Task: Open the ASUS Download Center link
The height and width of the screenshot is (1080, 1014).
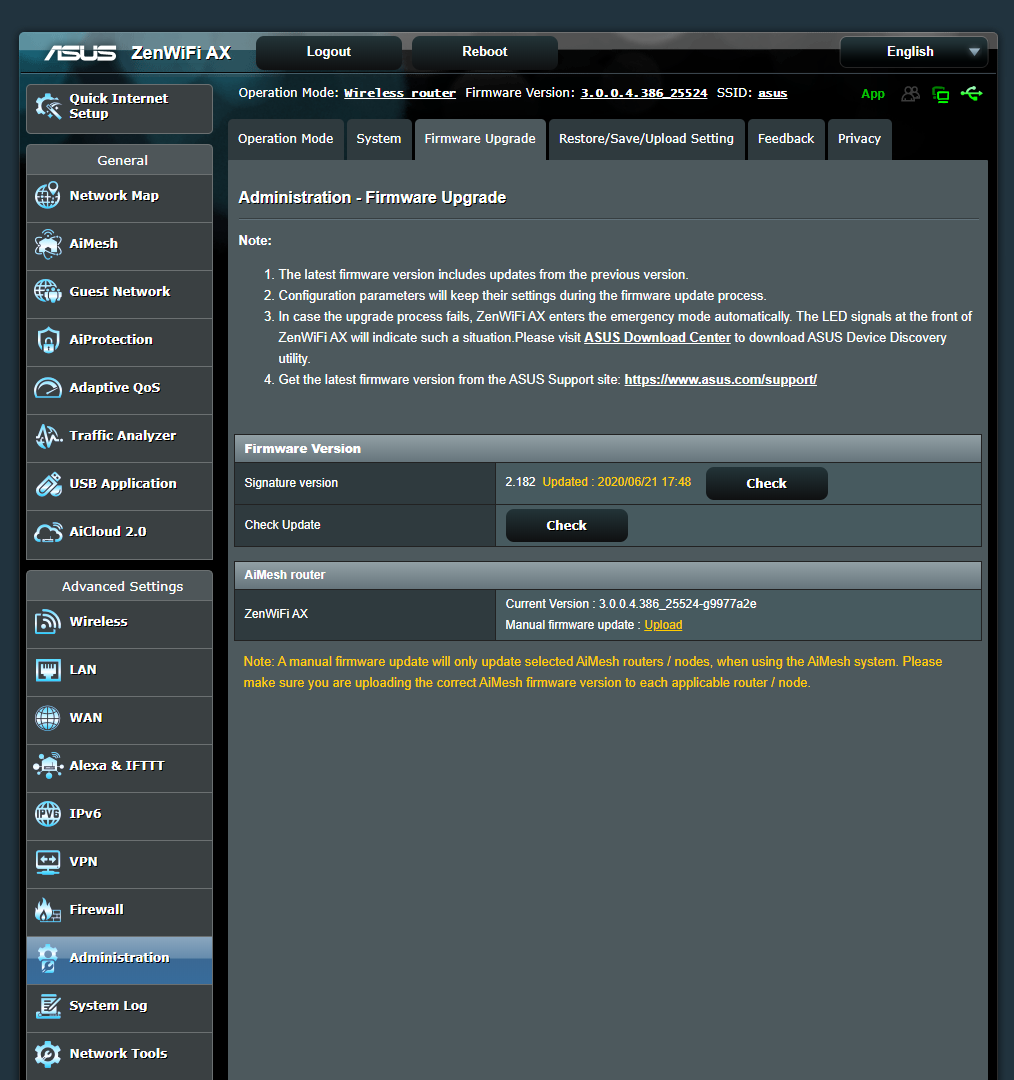Action: click(657, 338)
